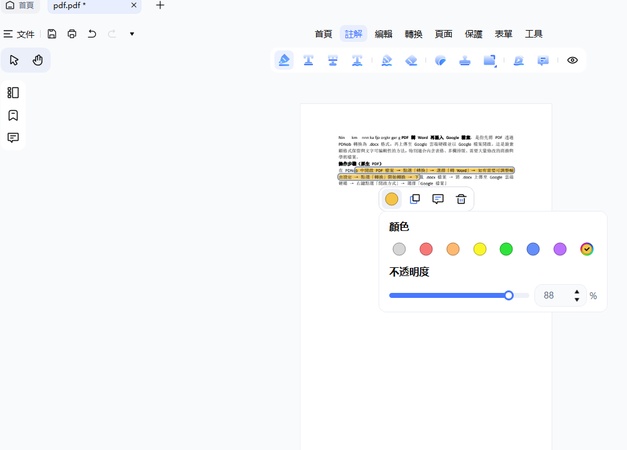The image size is (627, 450).
Task: Open the 文件 menu
Action: [x=19, y=34]
